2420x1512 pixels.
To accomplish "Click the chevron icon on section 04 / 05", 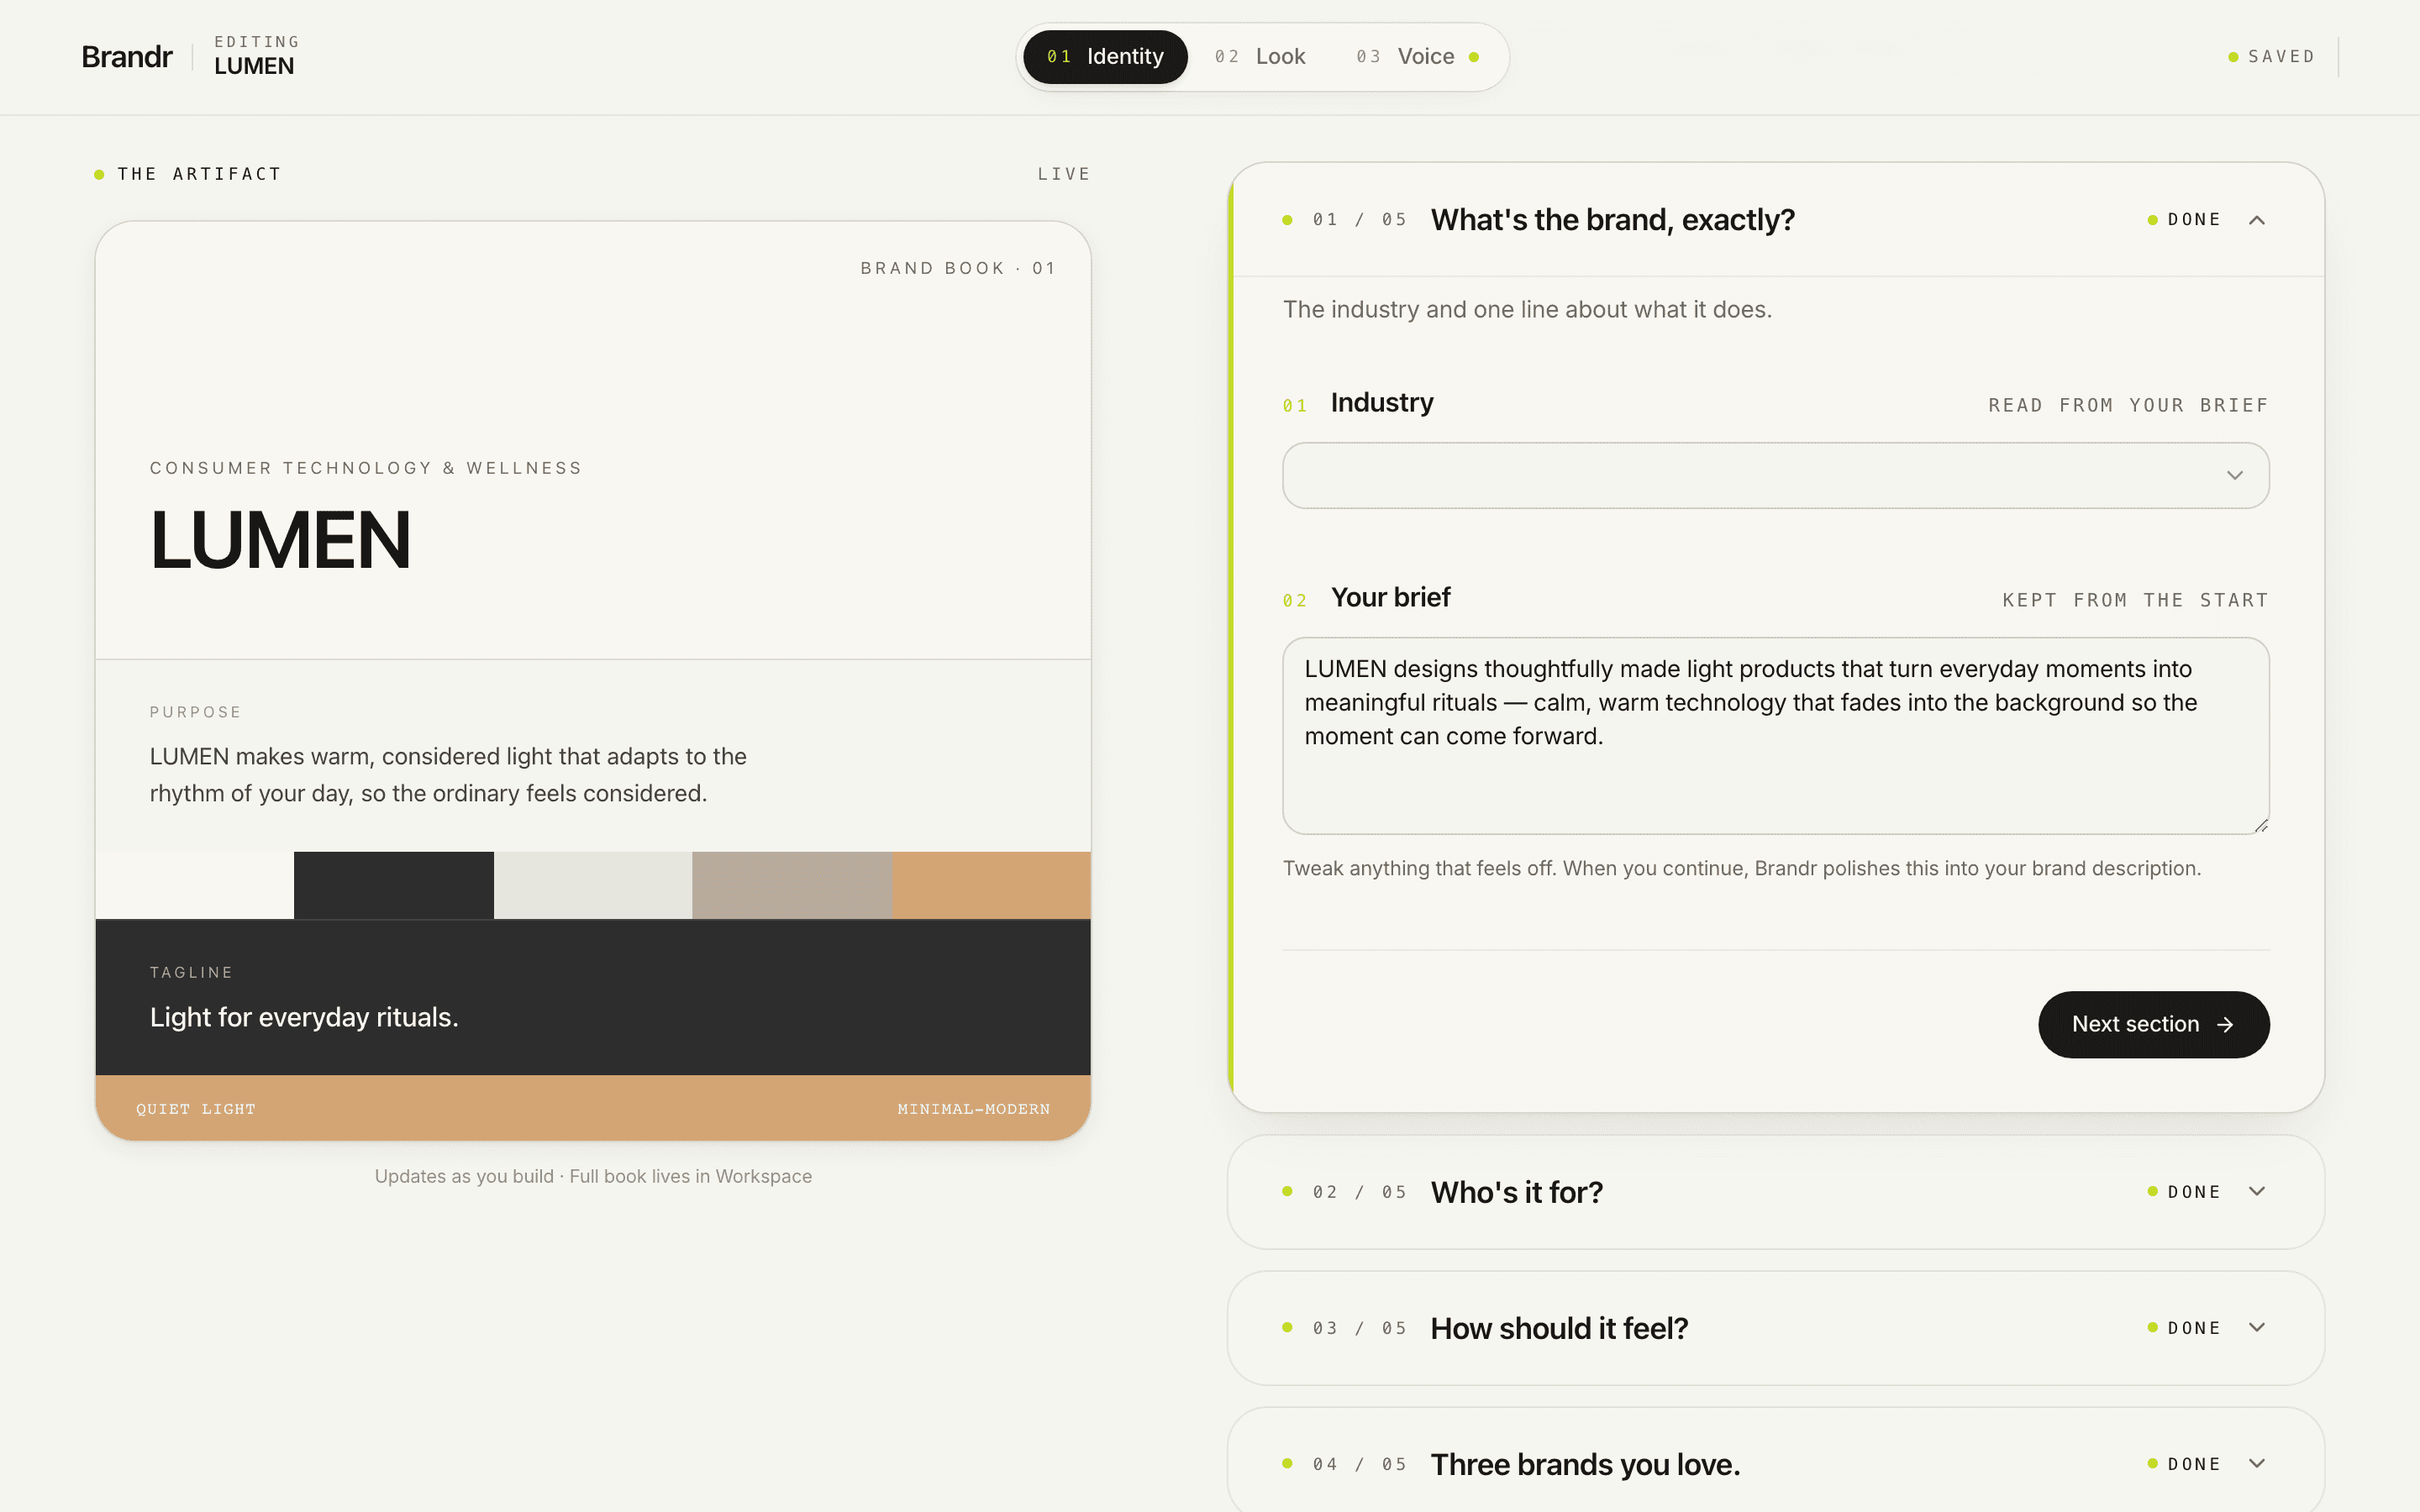I will (2257, 1463).
